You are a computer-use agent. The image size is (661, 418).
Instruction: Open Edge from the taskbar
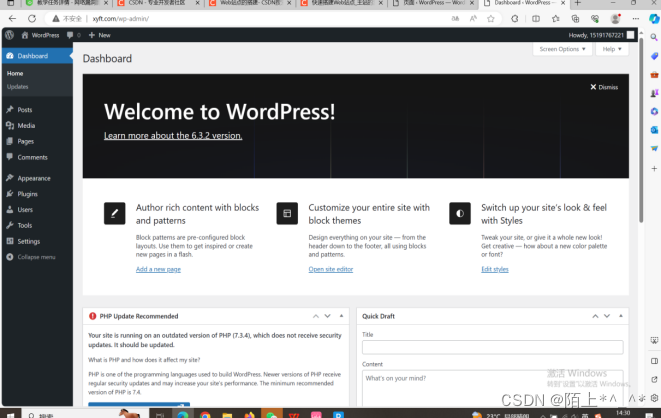point(183,415)
